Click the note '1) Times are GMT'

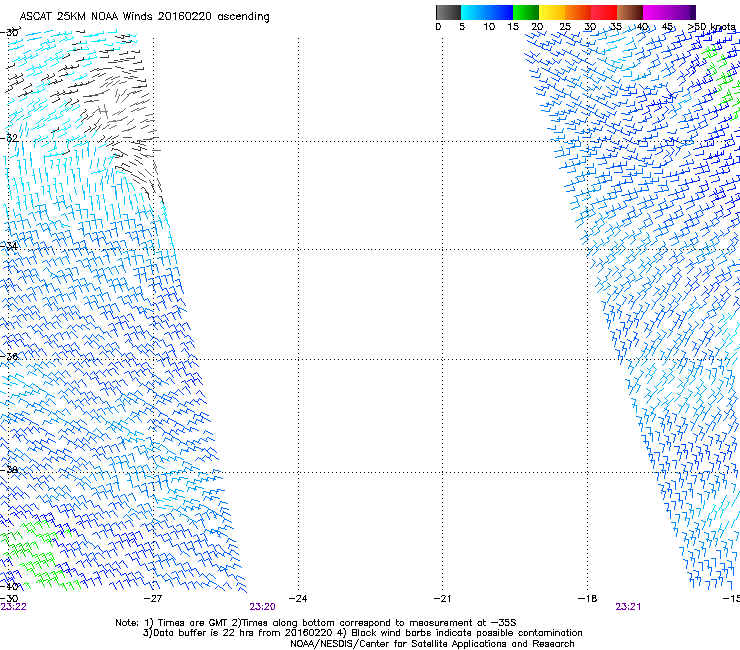pyautogui.click(x=186, y=623)
